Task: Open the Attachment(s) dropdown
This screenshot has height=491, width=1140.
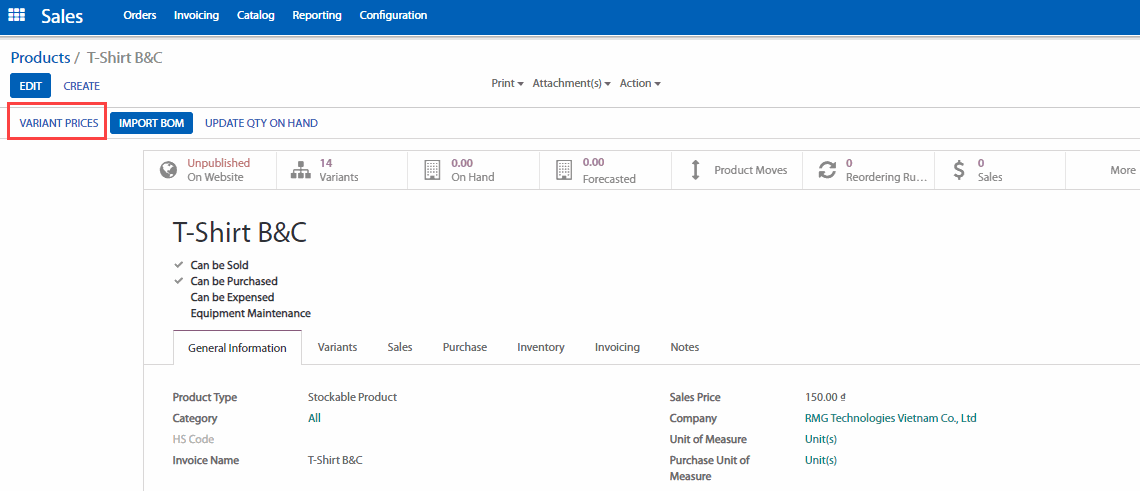Action: pos(572,84)
